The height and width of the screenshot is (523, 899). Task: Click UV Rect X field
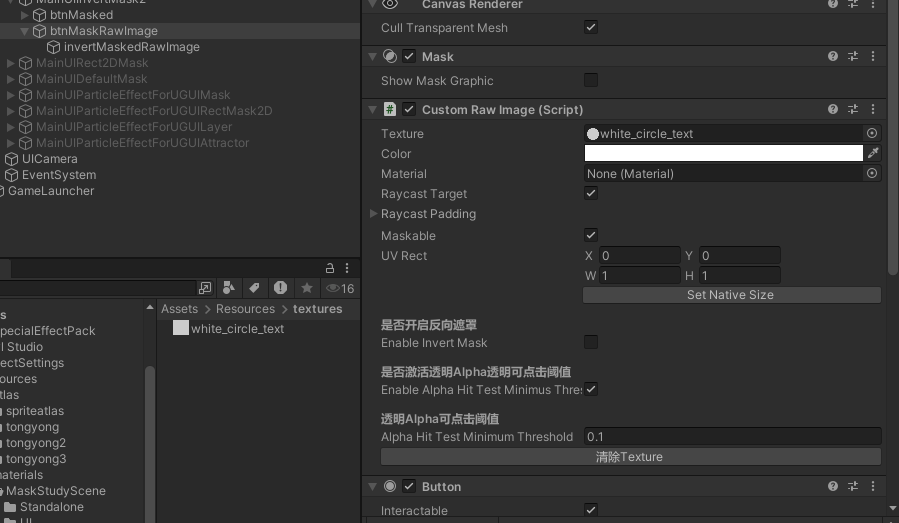point(639,255)
